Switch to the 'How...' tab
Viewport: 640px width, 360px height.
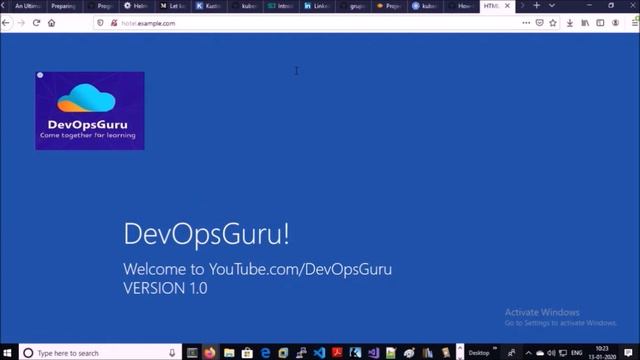click(x=461, y=6)
